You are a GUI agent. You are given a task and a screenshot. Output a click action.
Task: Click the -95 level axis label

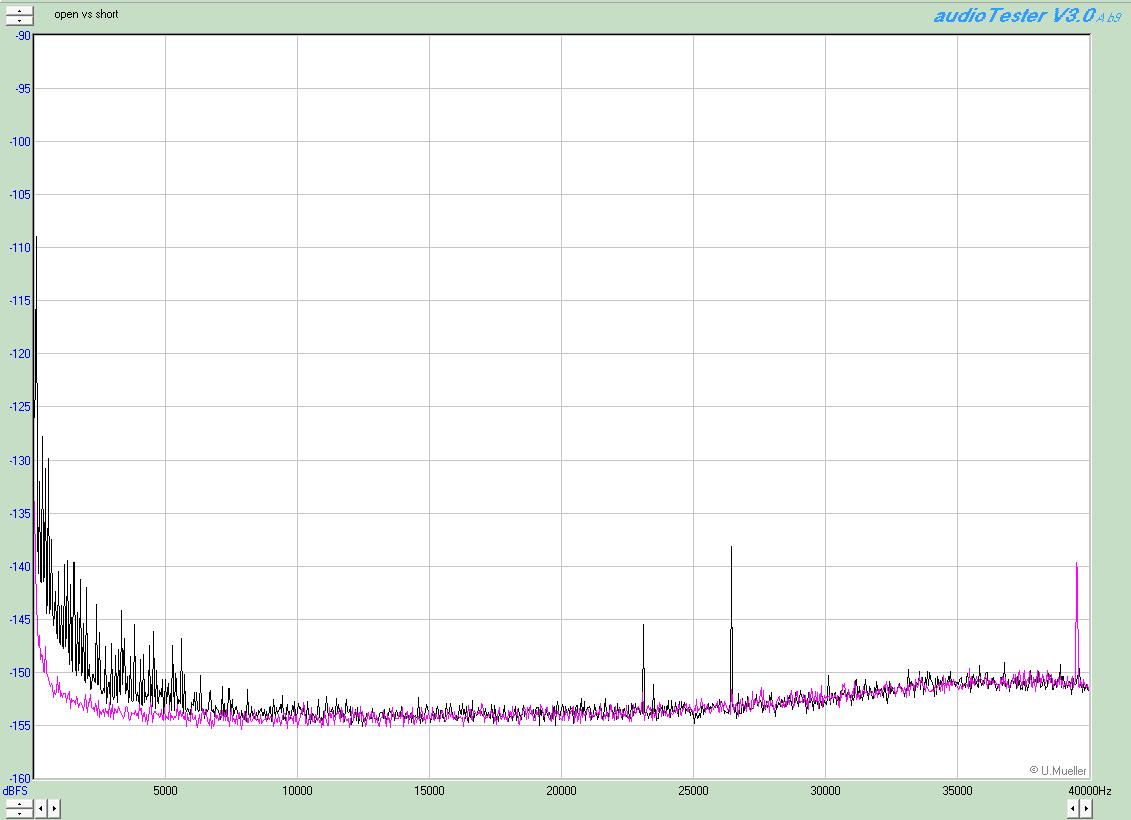pyautogui.click(x=23, y=89)
